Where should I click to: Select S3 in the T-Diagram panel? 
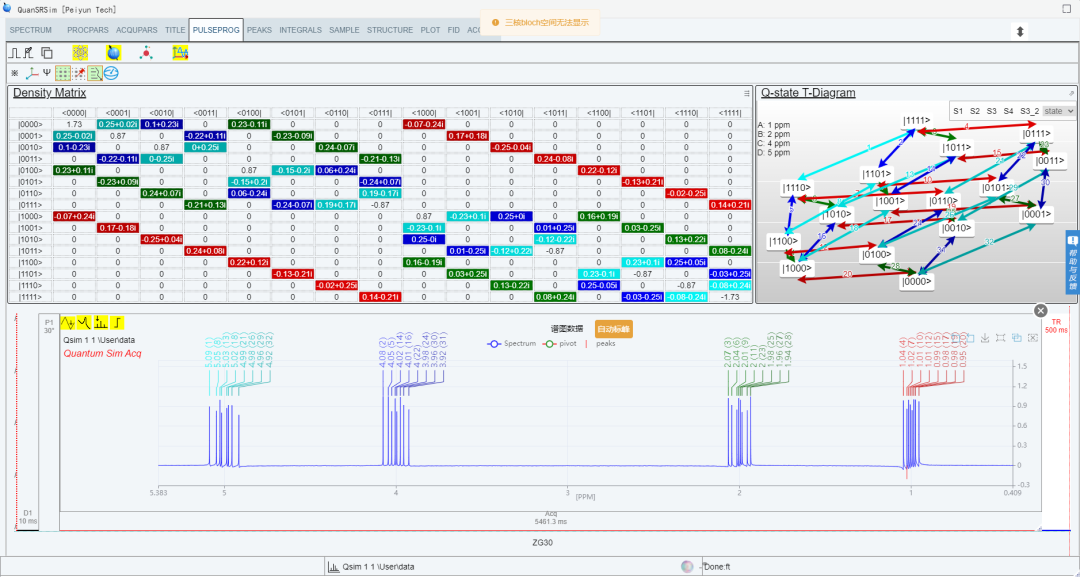pyautogui.click(x=991, y=111)
